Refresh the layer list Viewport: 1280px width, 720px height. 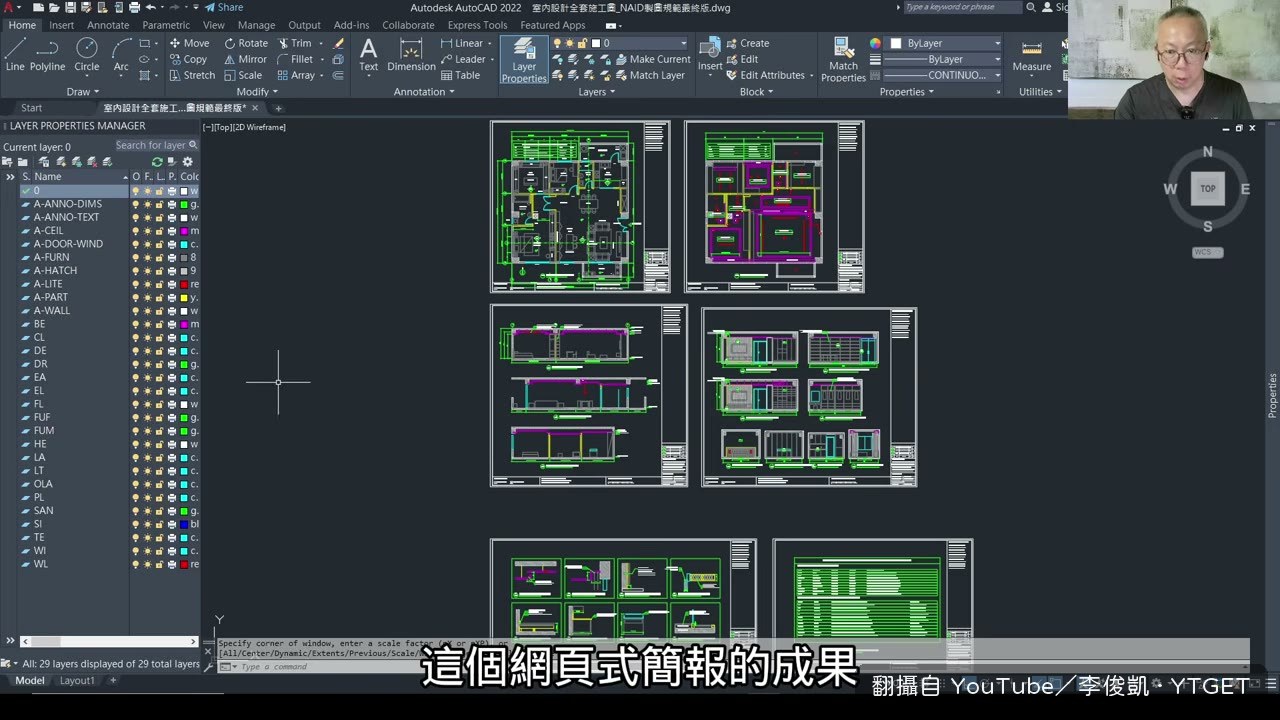tap(157, 161)
